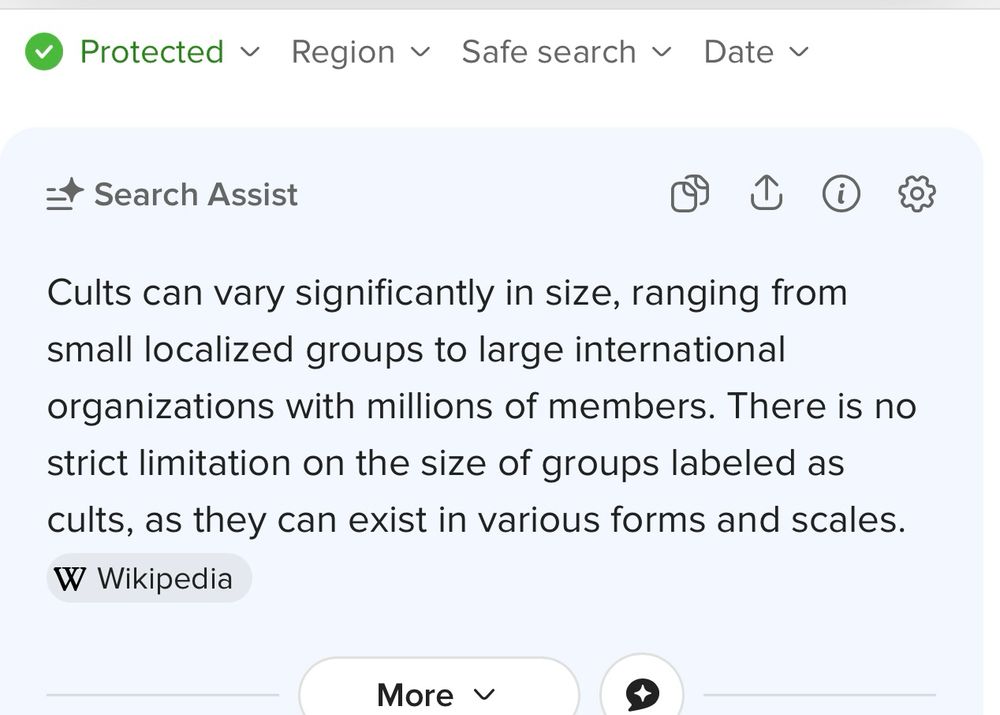Share the Search Assist answer
Screen dimensions: 1000x715
[x=765, y=194]
